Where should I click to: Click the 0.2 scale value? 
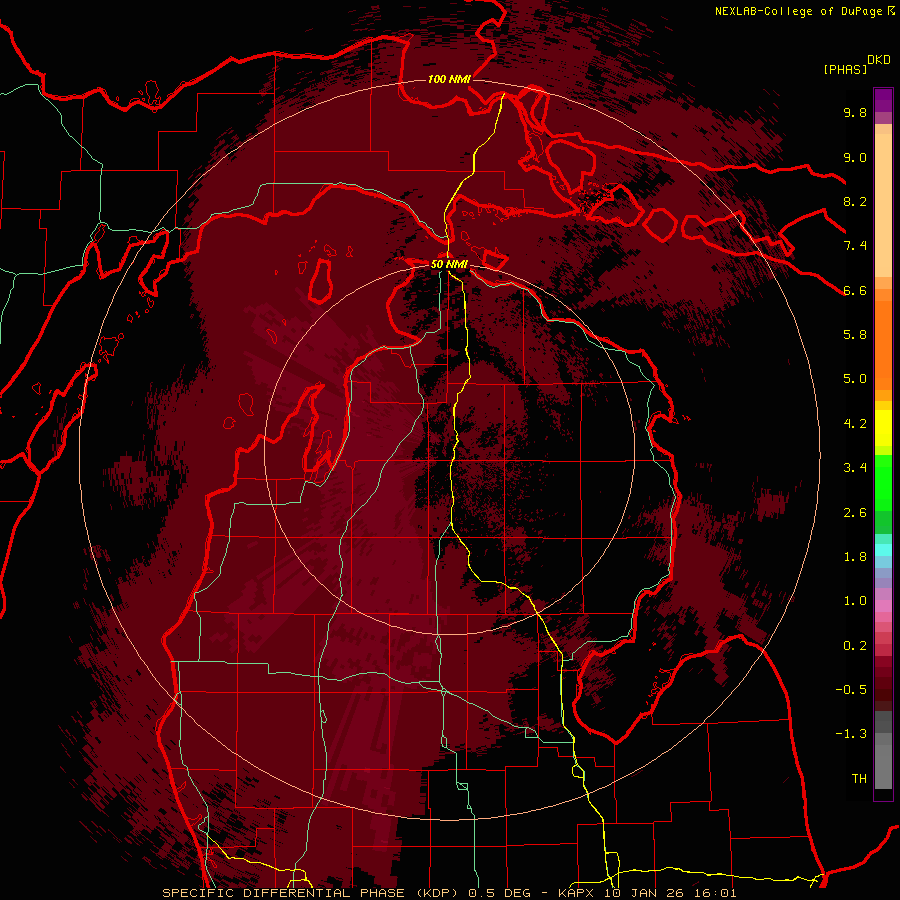pyautogui.click(x=855, y=646)
